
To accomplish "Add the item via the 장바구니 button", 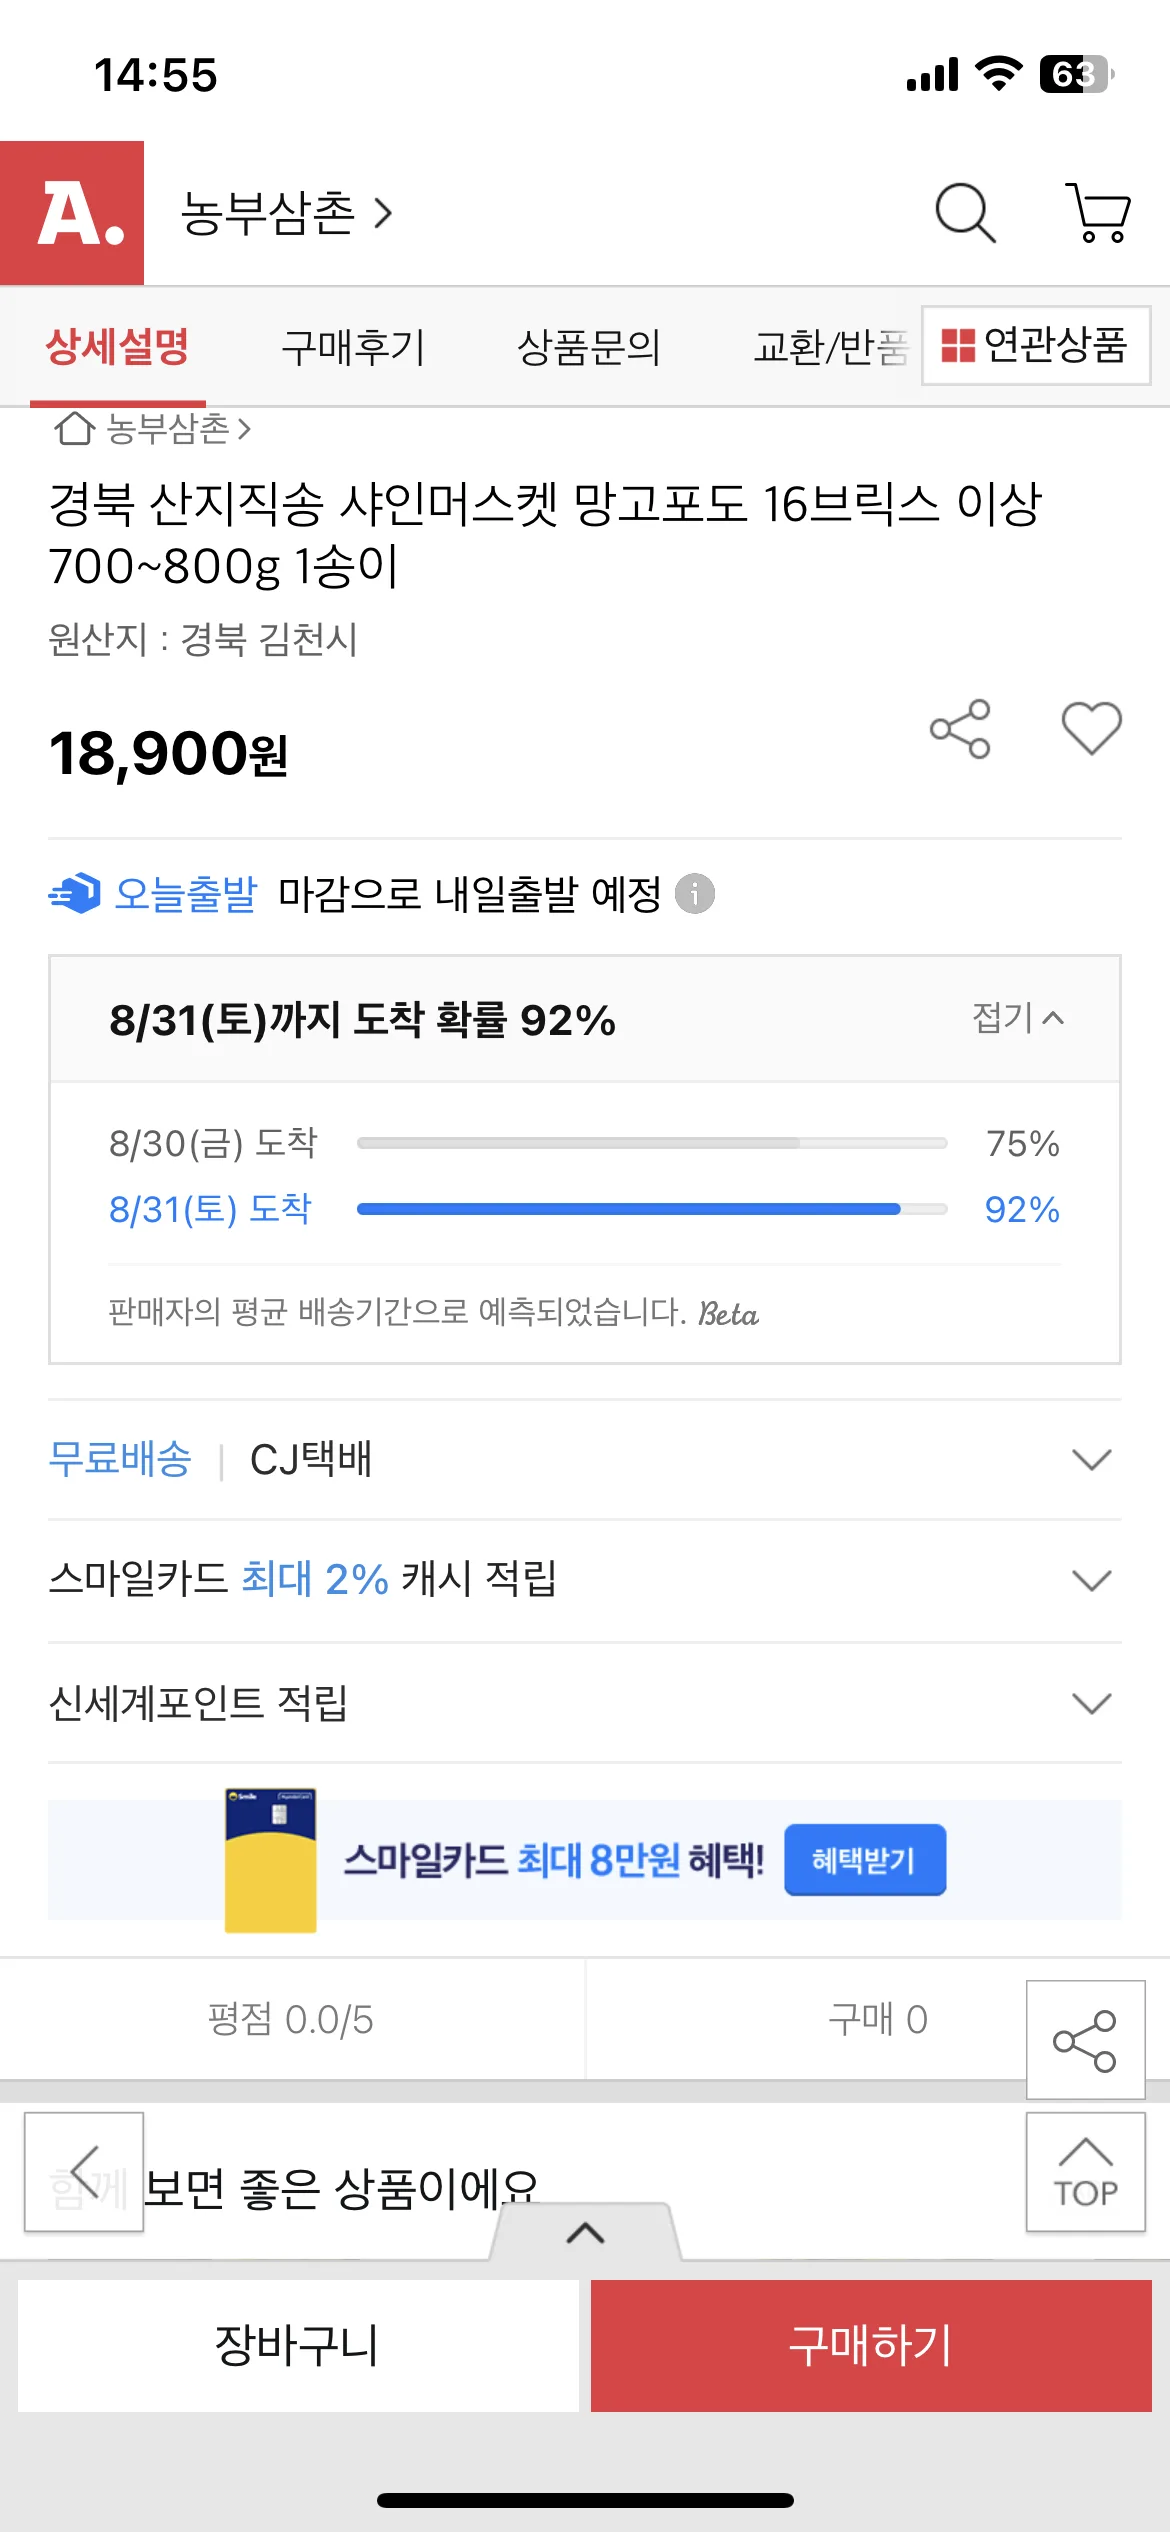I will tap(298, 2345).
